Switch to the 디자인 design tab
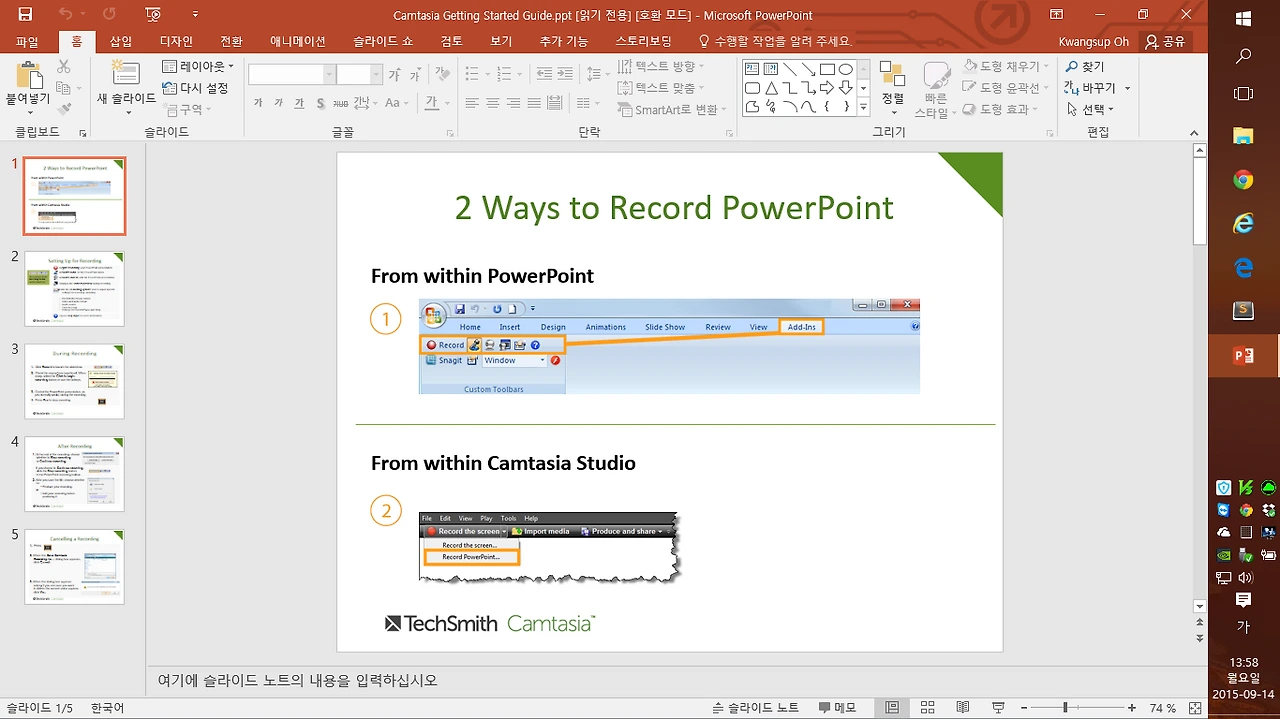The image size is (1280, 719). 176,41
